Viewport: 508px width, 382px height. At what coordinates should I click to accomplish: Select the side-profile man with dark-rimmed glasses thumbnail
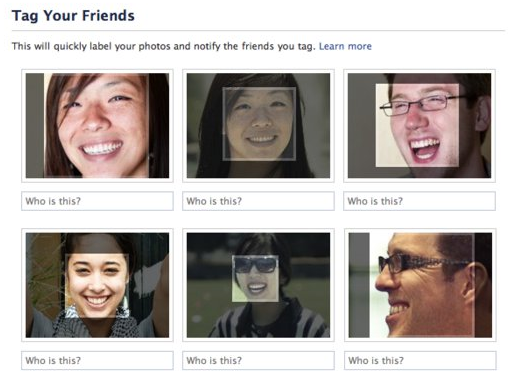pos(420,285)
